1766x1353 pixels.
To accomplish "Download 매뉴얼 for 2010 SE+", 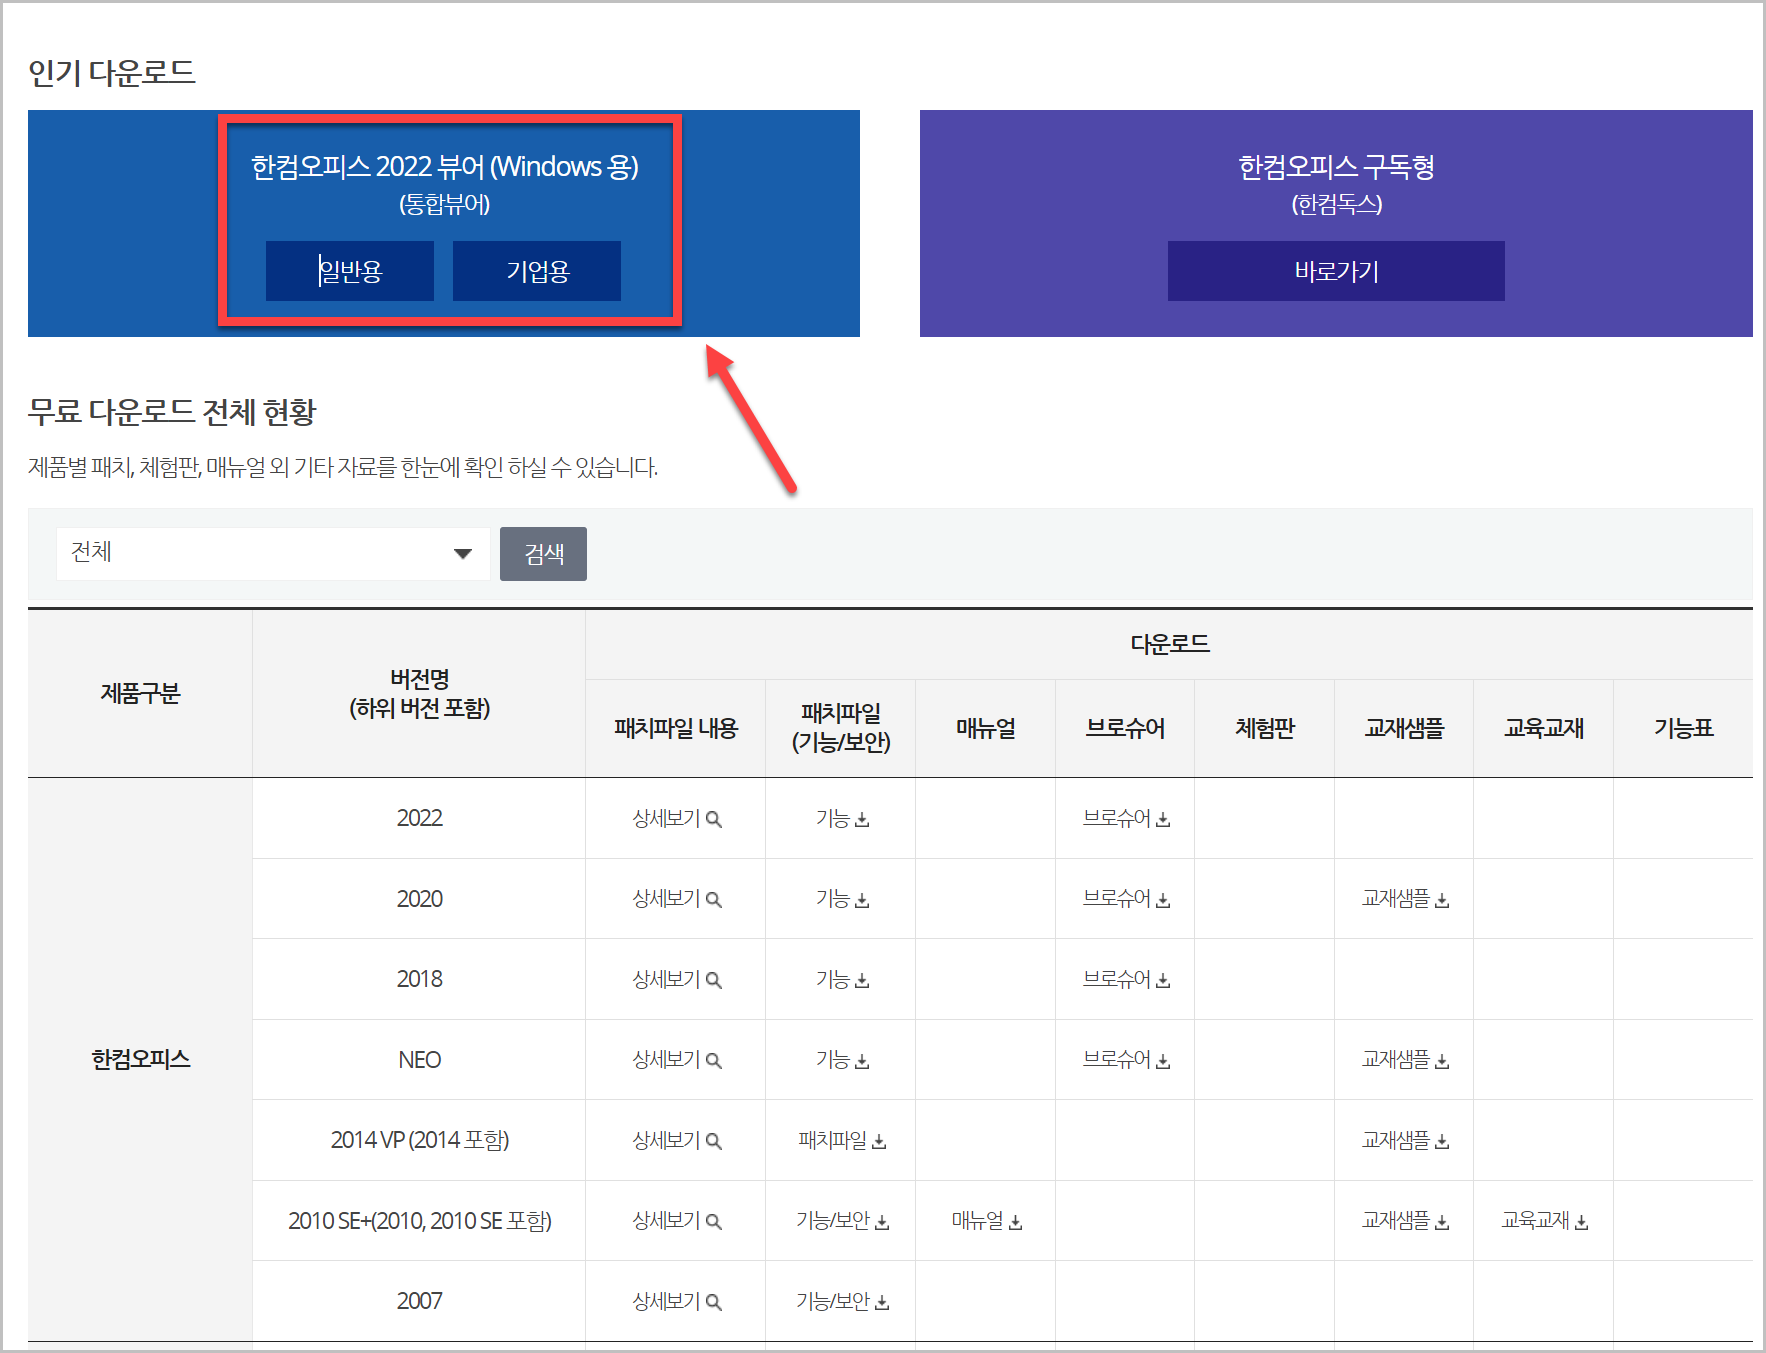I will [986, 1221].
